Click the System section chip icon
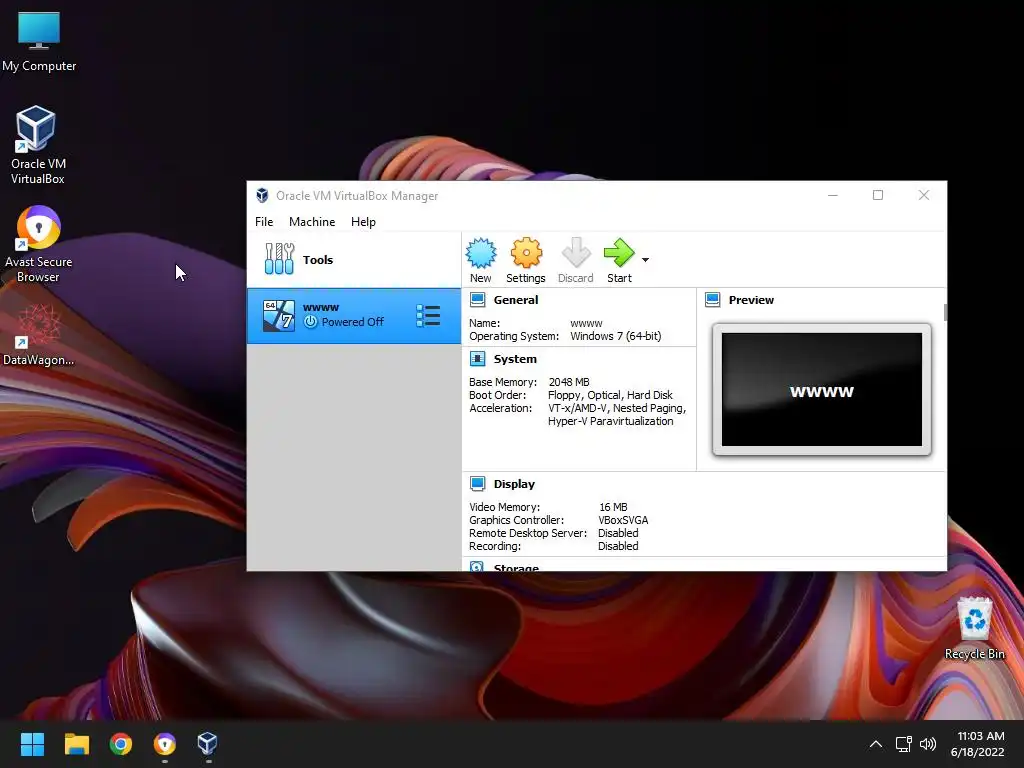This screenshot has height=768, width=1024. click(x=477, y=359)
